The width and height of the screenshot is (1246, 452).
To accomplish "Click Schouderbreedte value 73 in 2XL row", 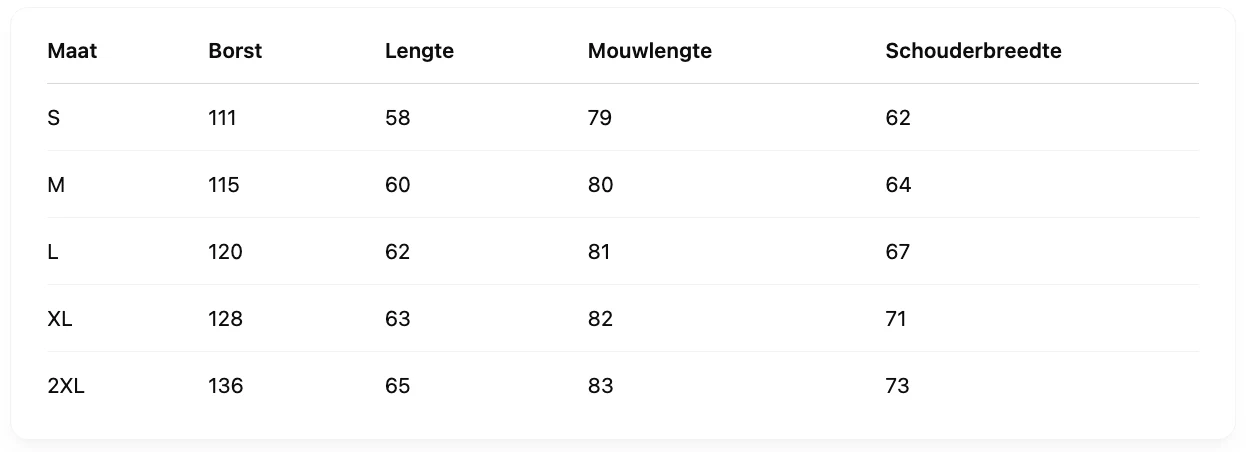I will click(897, 386).
